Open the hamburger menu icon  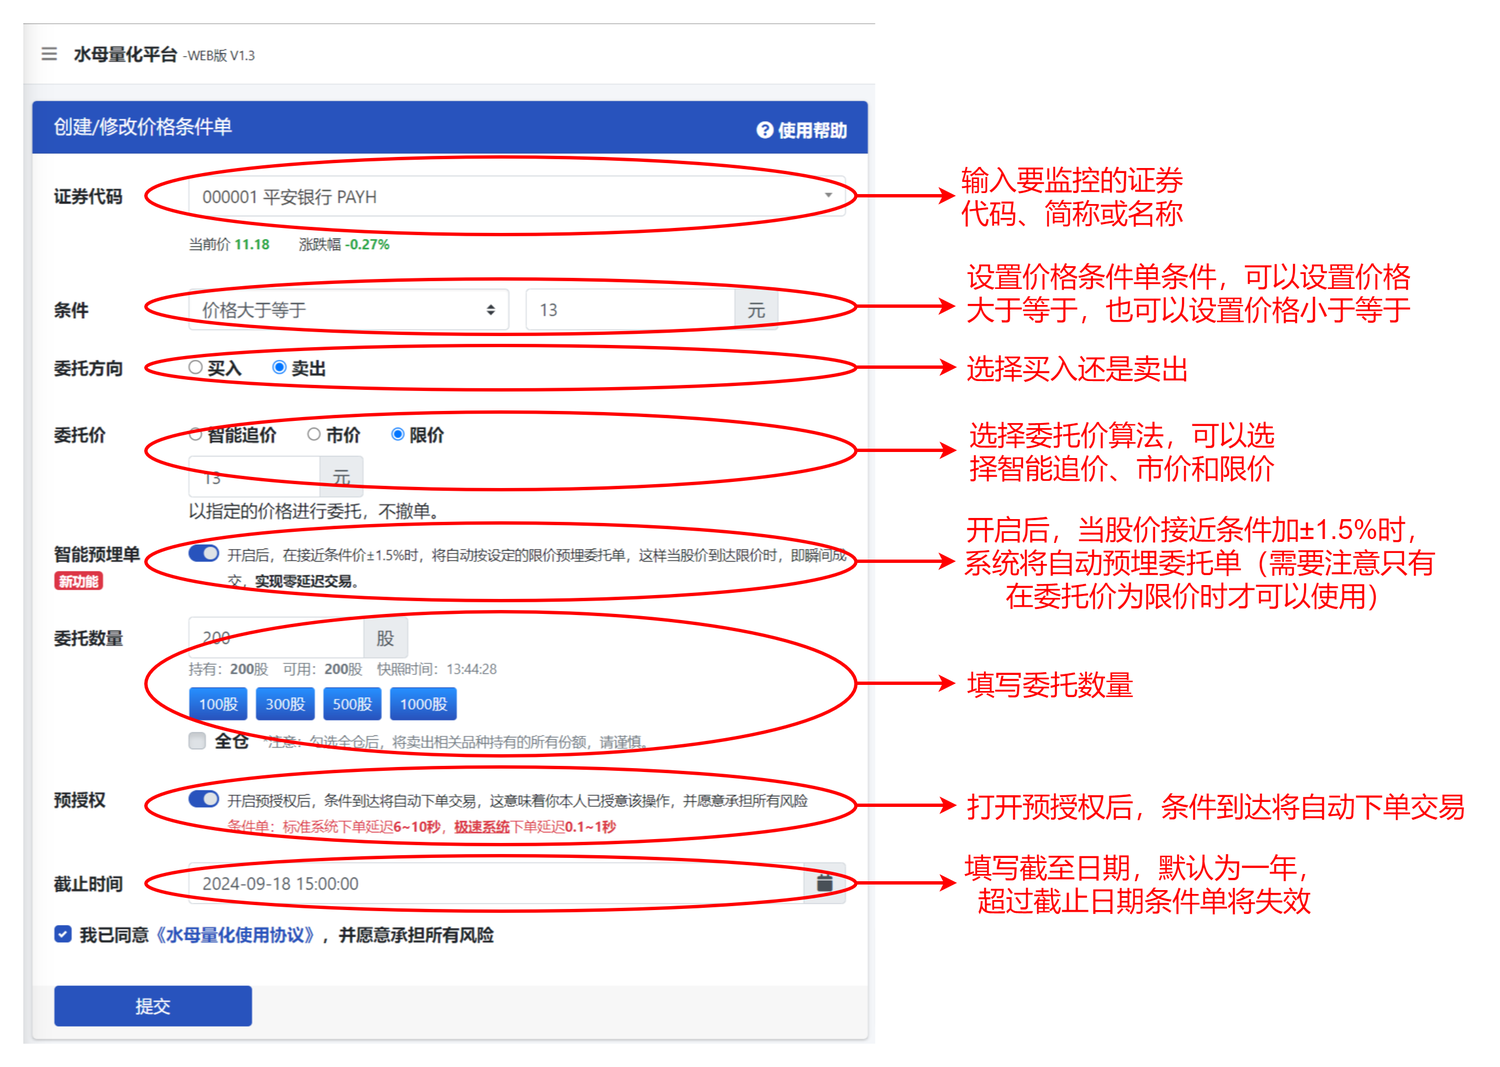pyautogui.click(x=49, y=54)
